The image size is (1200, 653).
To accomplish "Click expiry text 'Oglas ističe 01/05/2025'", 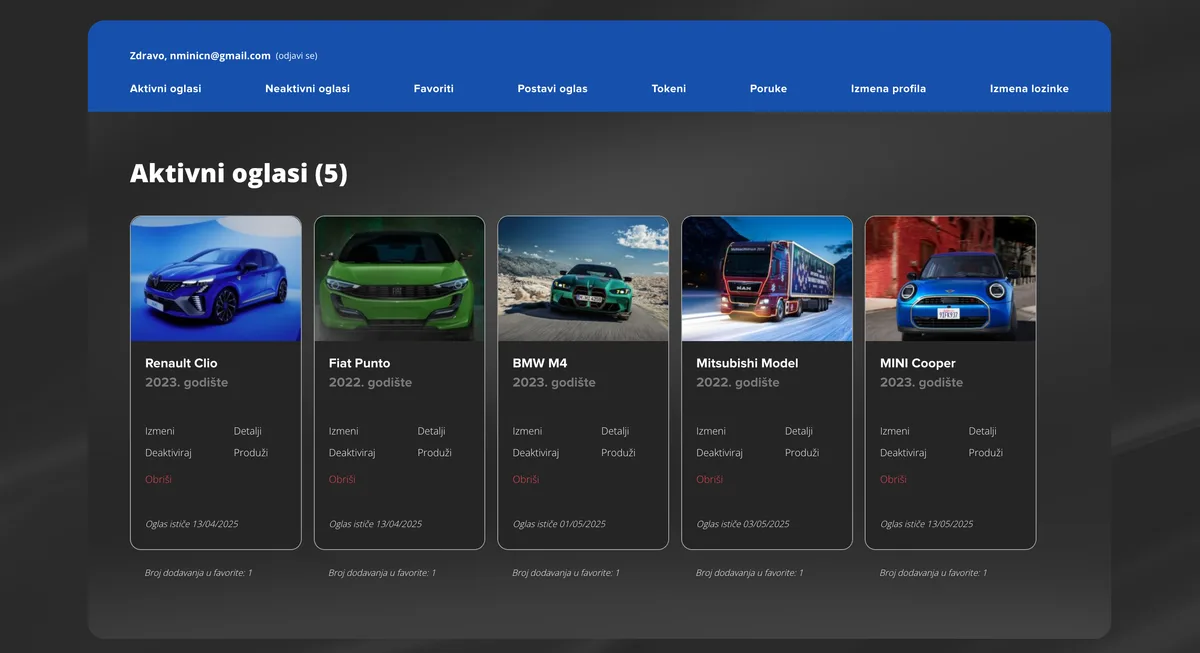I will pos(559,524).
